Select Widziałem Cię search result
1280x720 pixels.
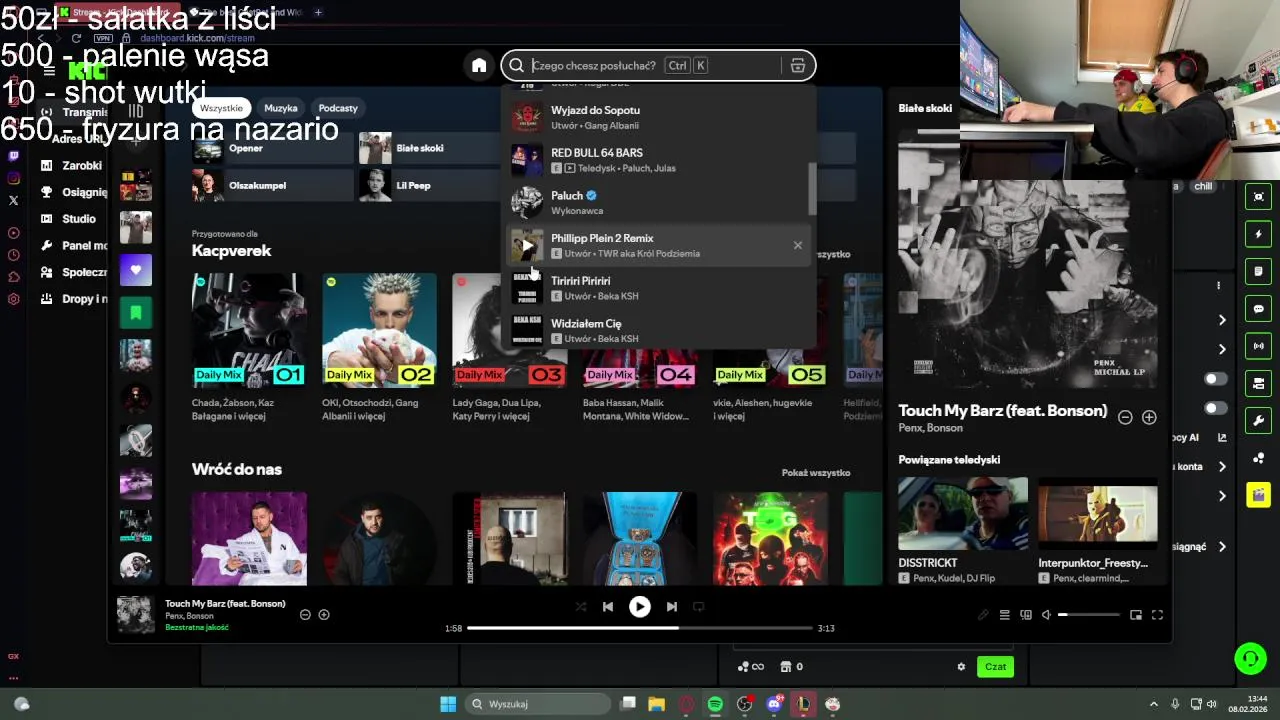point(660,331)
